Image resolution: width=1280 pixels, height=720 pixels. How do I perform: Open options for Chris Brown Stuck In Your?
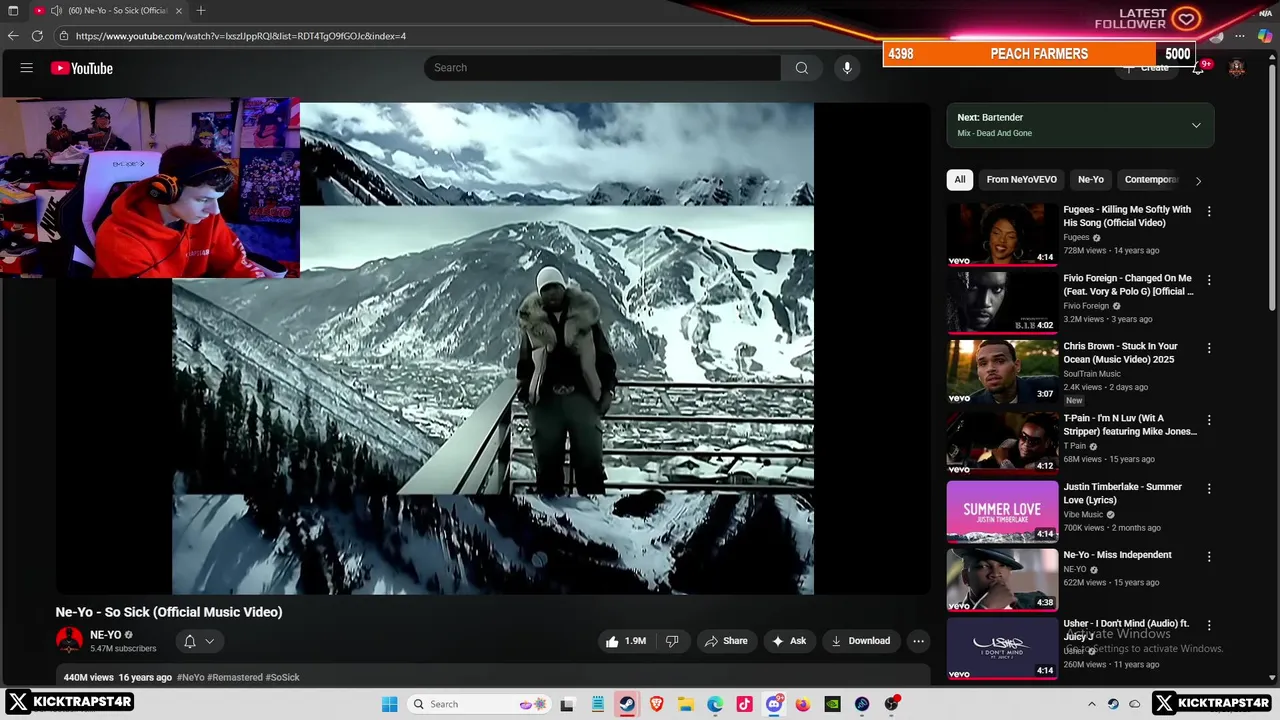click(1209, 348)
